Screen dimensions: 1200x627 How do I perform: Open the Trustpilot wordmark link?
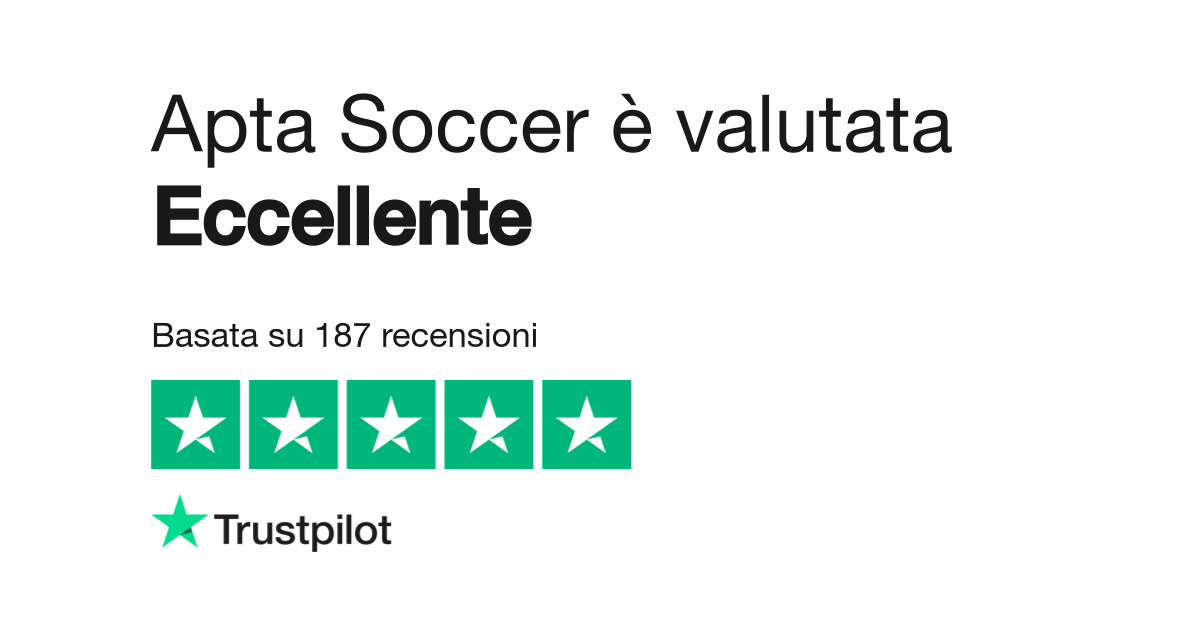pyautogui.click(x=303, y=531)
